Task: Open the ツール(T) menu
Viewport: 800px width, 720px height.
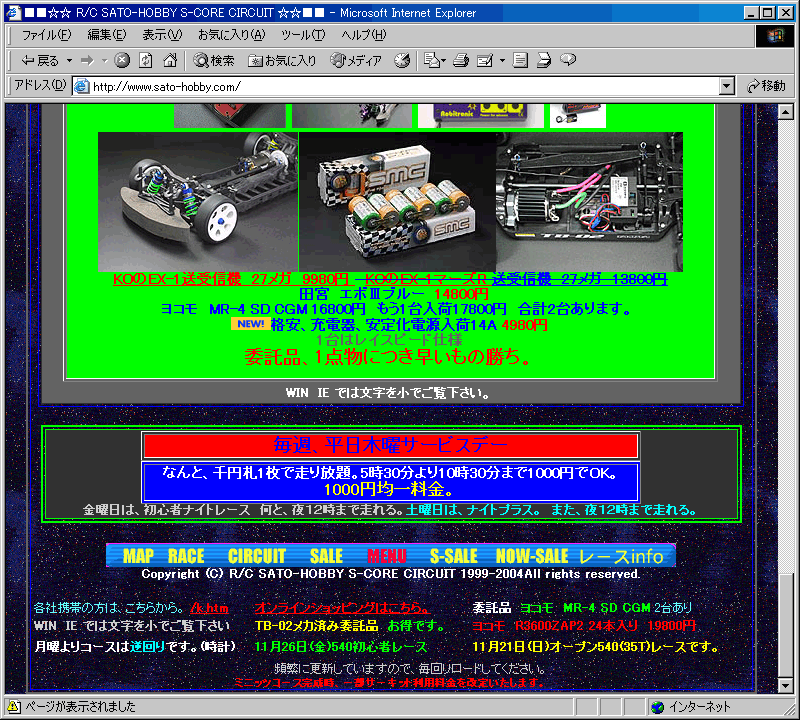Action: pos(303,35)
